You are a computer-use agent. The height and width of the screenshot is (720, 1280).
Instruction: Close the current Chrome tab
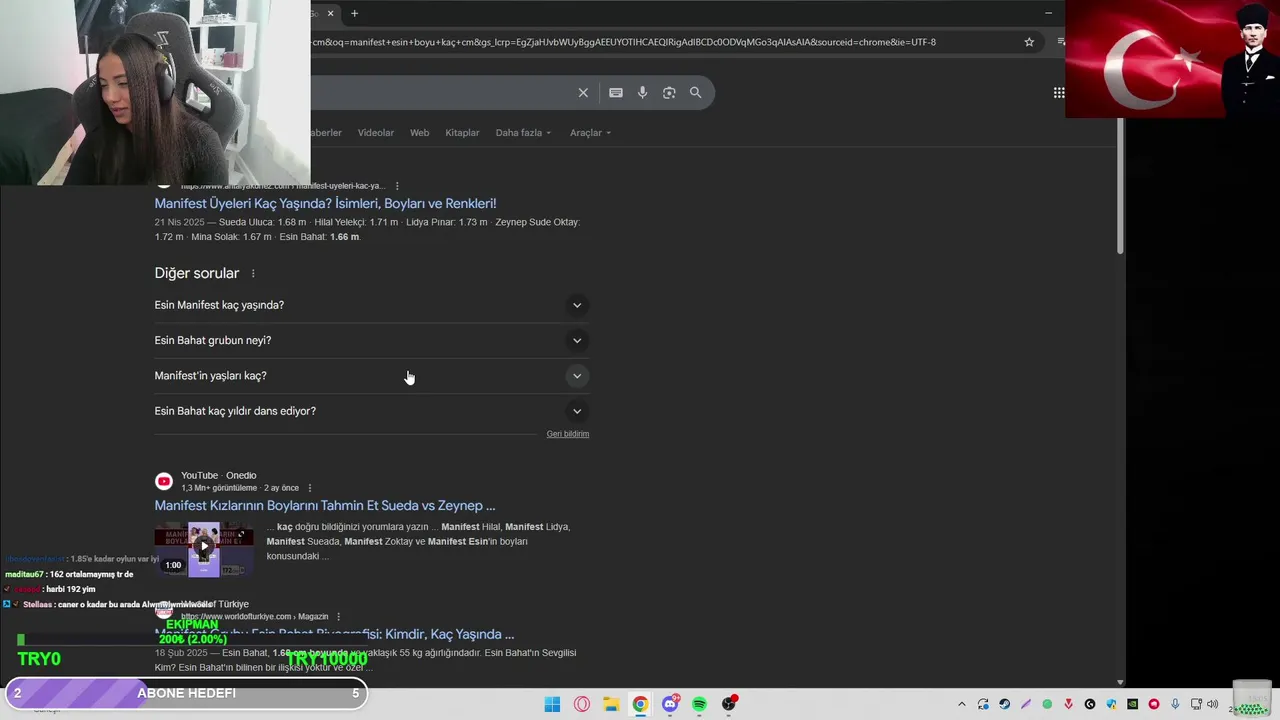tap(331, 14)
